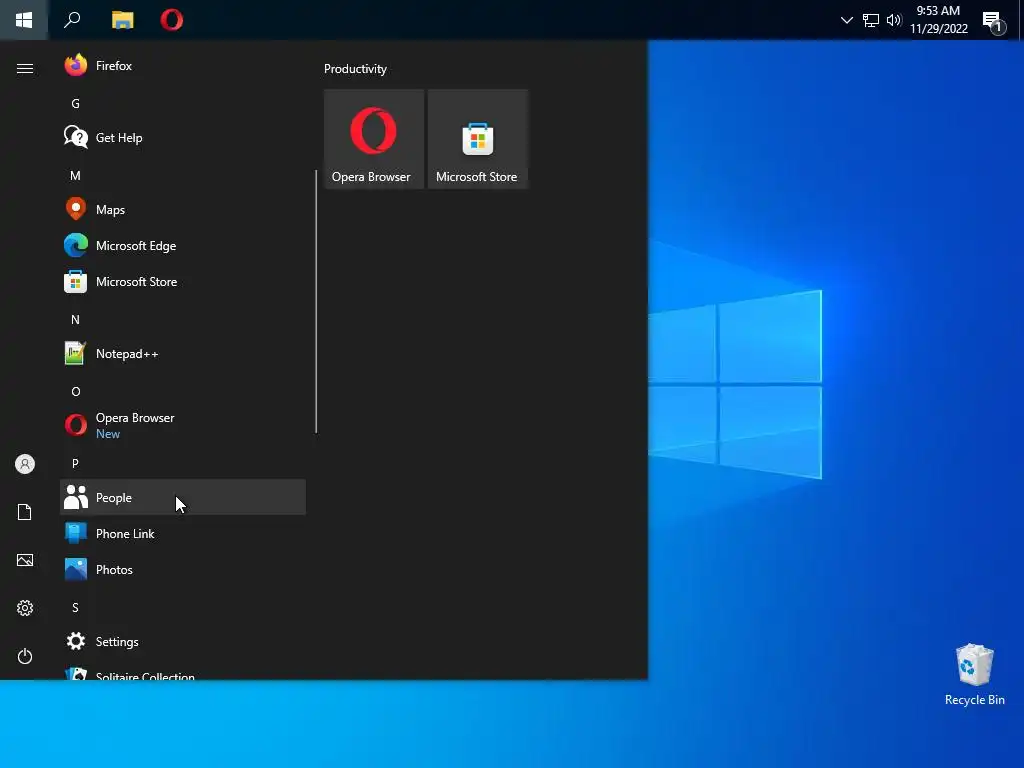Screen dimensions: 1024x768
Task: Launch Notepad++ from the list
Action: (x=183, y=353)
